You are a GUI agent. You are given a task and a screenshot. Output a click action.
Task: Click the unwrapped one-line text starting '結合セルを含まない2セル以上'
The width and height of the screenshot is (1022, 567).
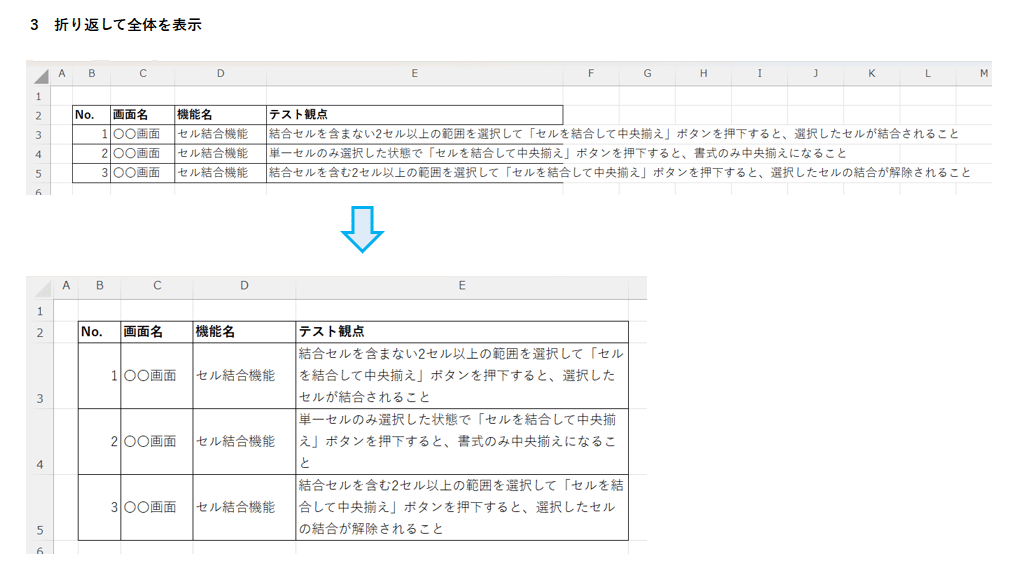tap(614, 134)
